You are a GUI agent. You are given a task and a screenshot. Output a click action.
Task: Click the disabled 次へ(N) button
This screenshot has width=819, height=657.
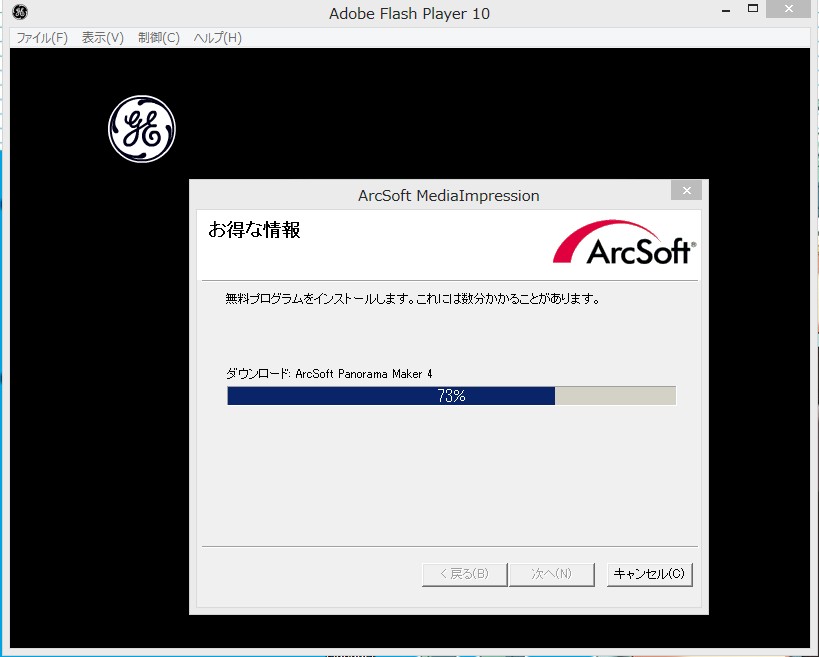click(552, 574)
